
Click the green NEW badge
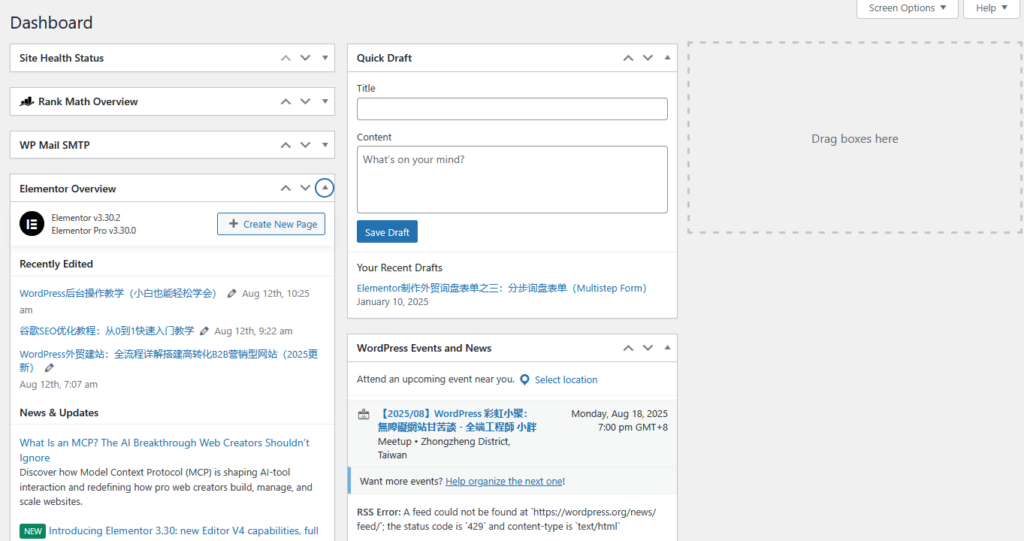(x=33, y=531)
